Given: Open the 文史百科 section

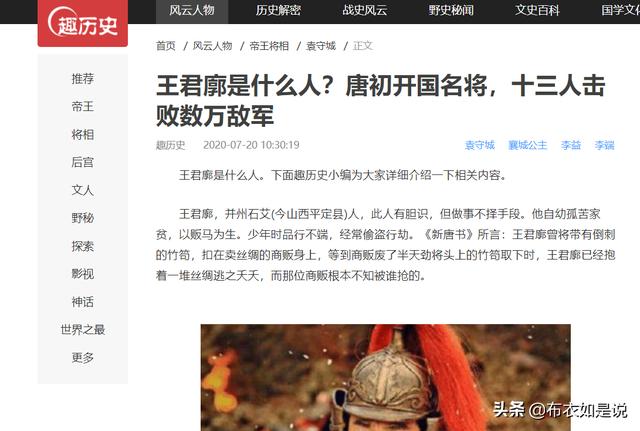Looking at the screenshot, I should (x=537, y=10).
